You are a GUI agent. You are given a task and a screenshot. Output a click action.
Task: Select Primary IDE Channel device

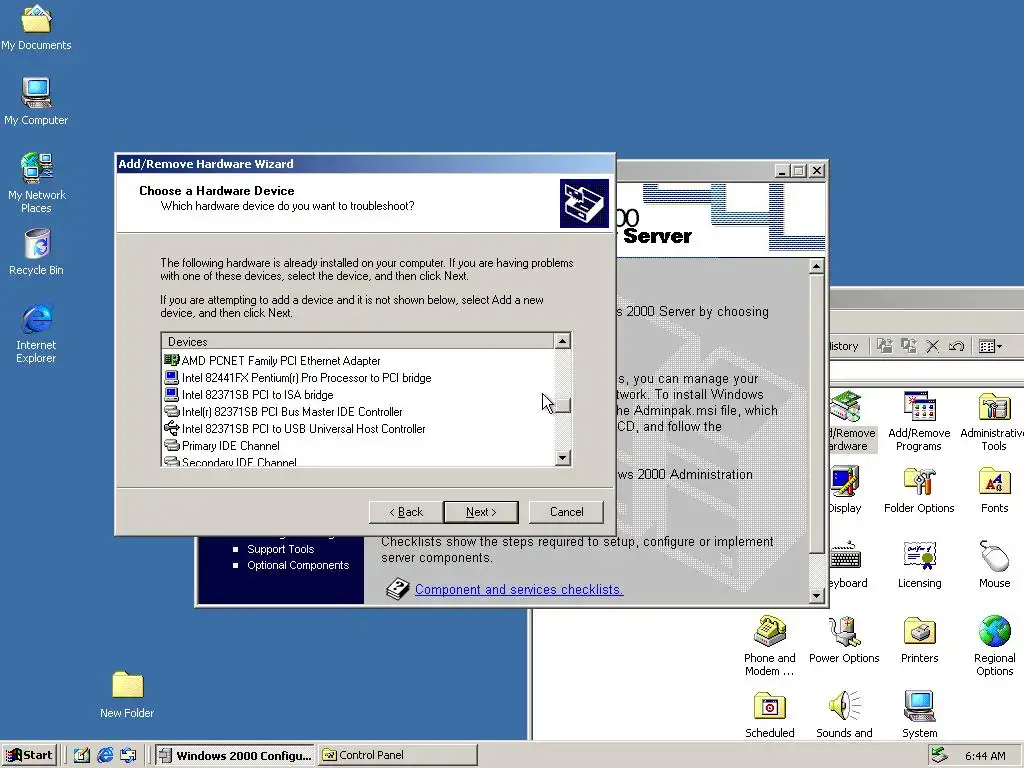coord(358,445)
